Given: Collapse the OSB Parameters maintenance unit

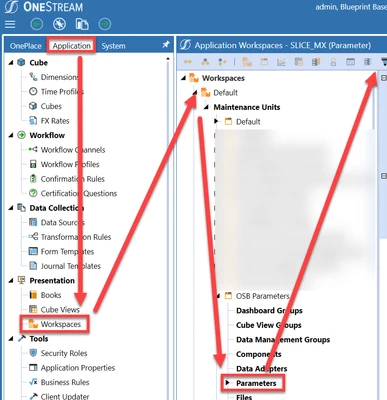Looking at the screenshot, I should point(218,296).
